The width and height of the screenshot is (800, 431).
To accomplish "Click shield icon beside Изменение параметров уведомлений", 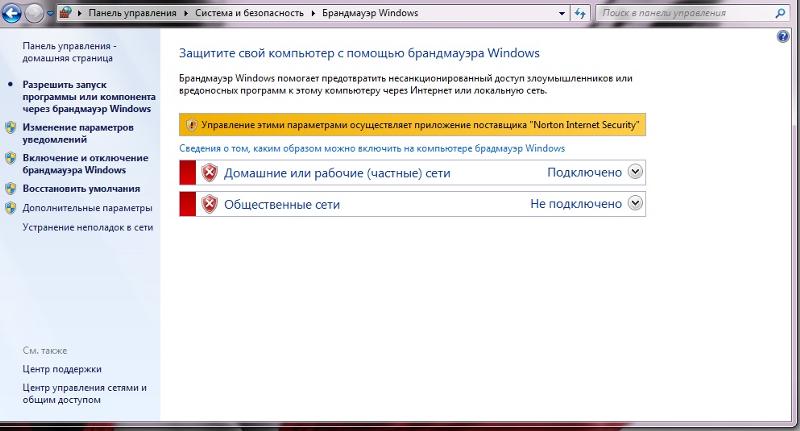I will (11, 128).
